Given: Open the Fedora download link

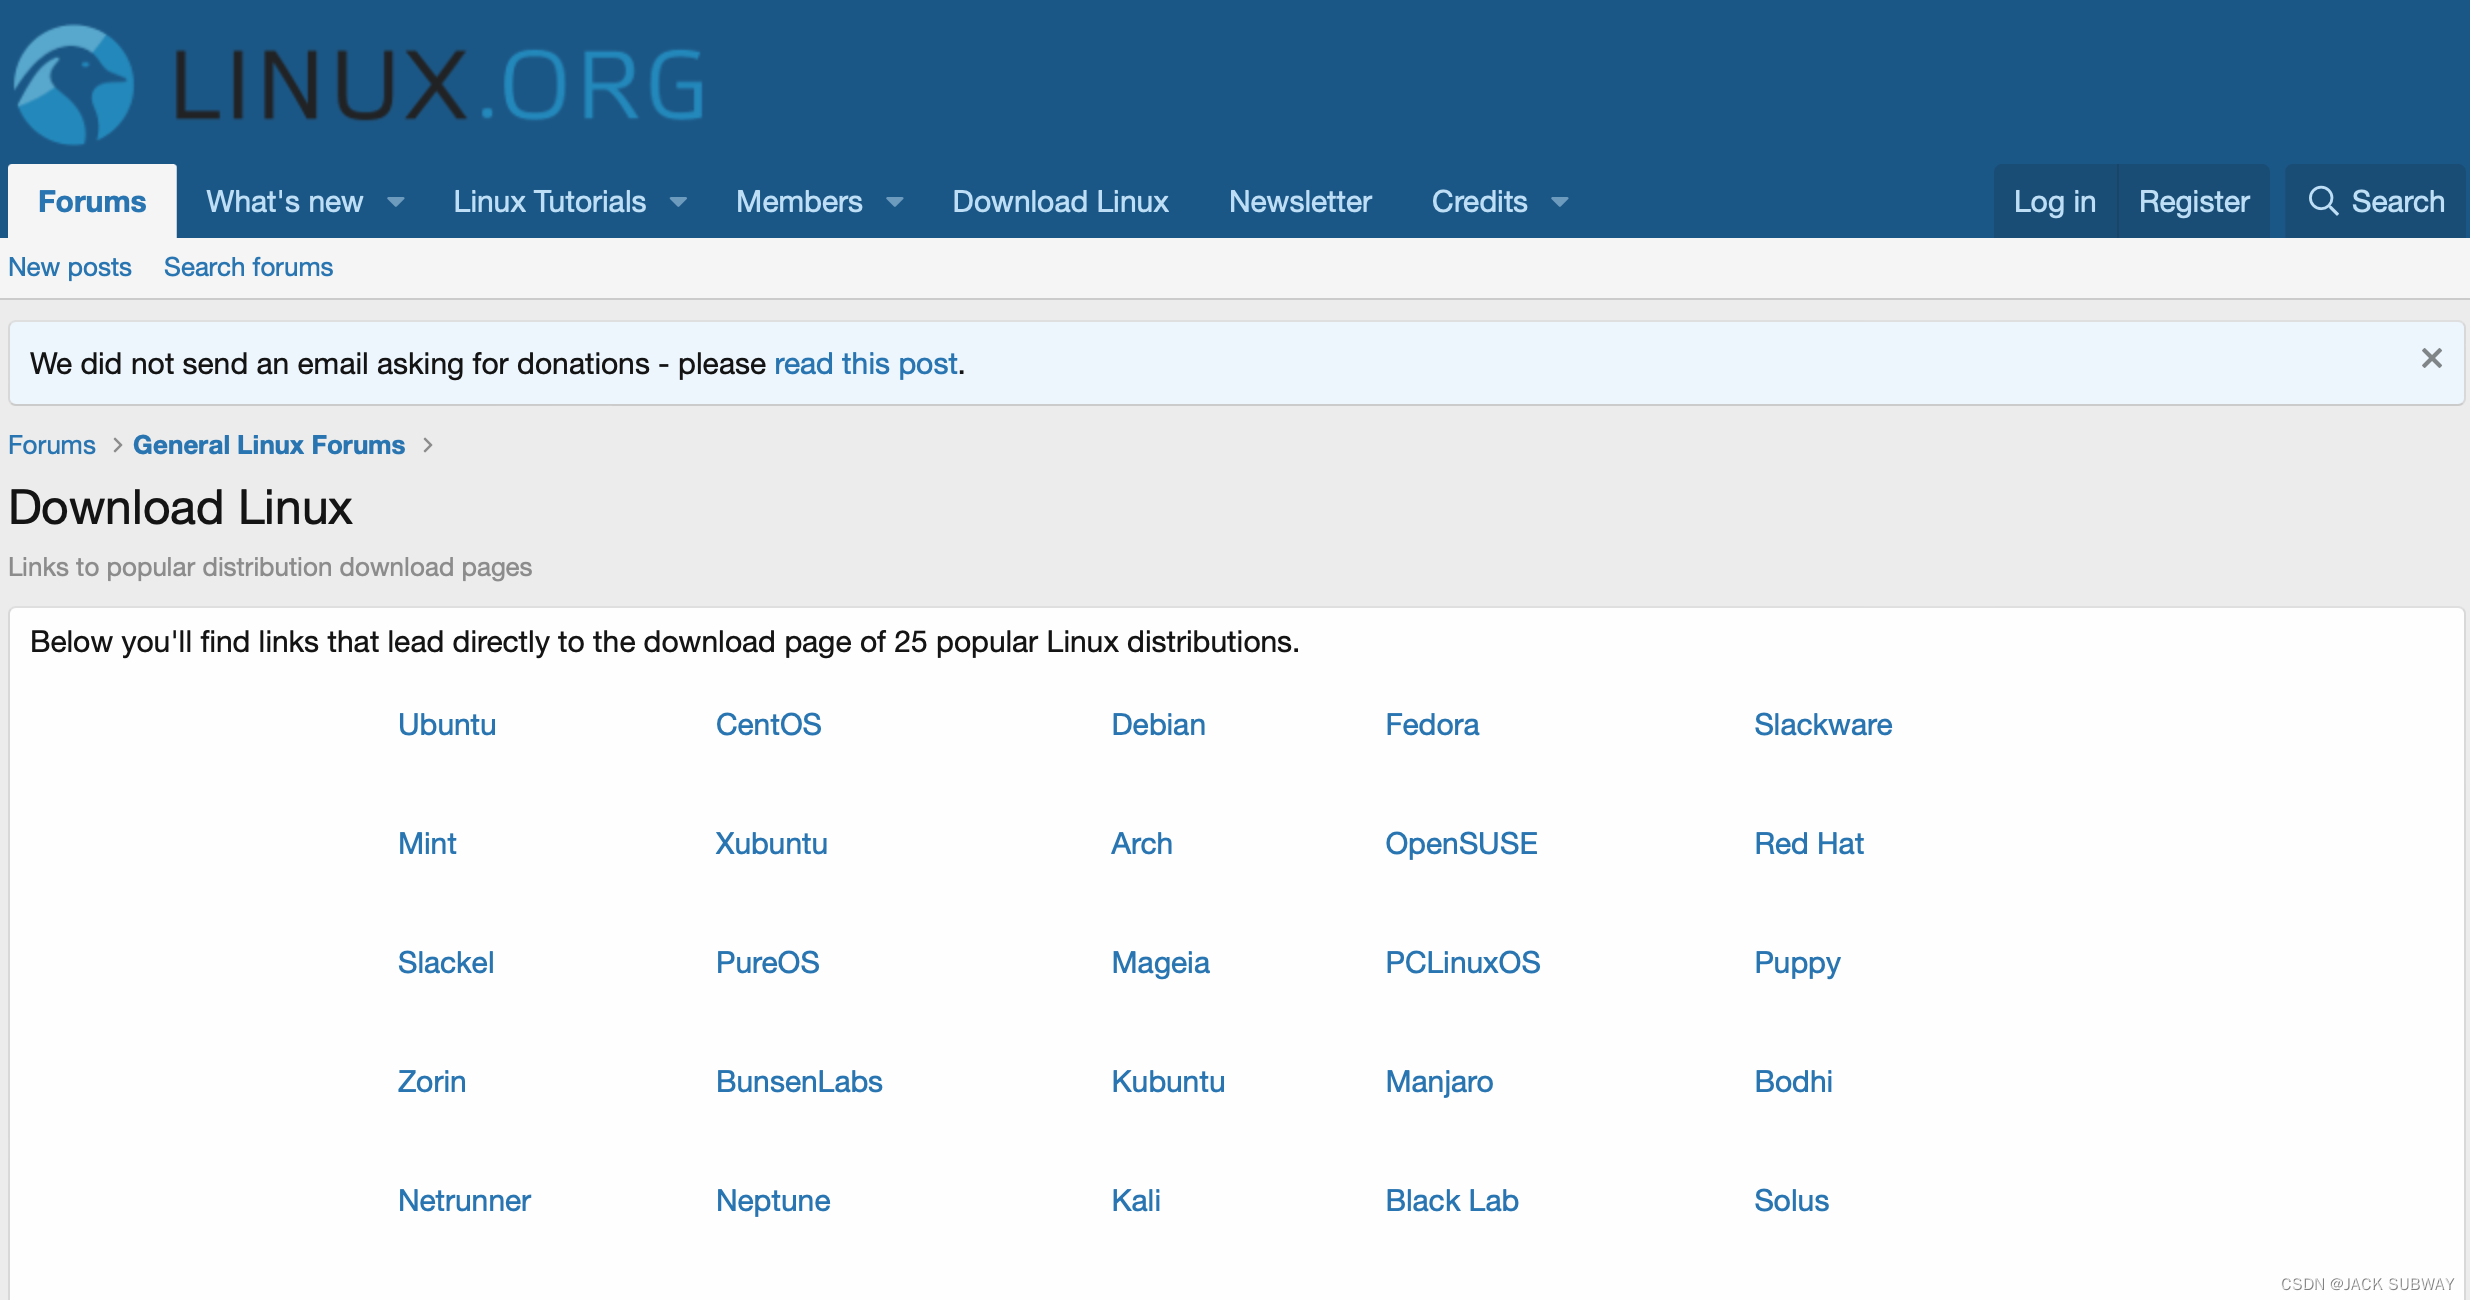Looking at the screenshot, I should [1432, 725].
